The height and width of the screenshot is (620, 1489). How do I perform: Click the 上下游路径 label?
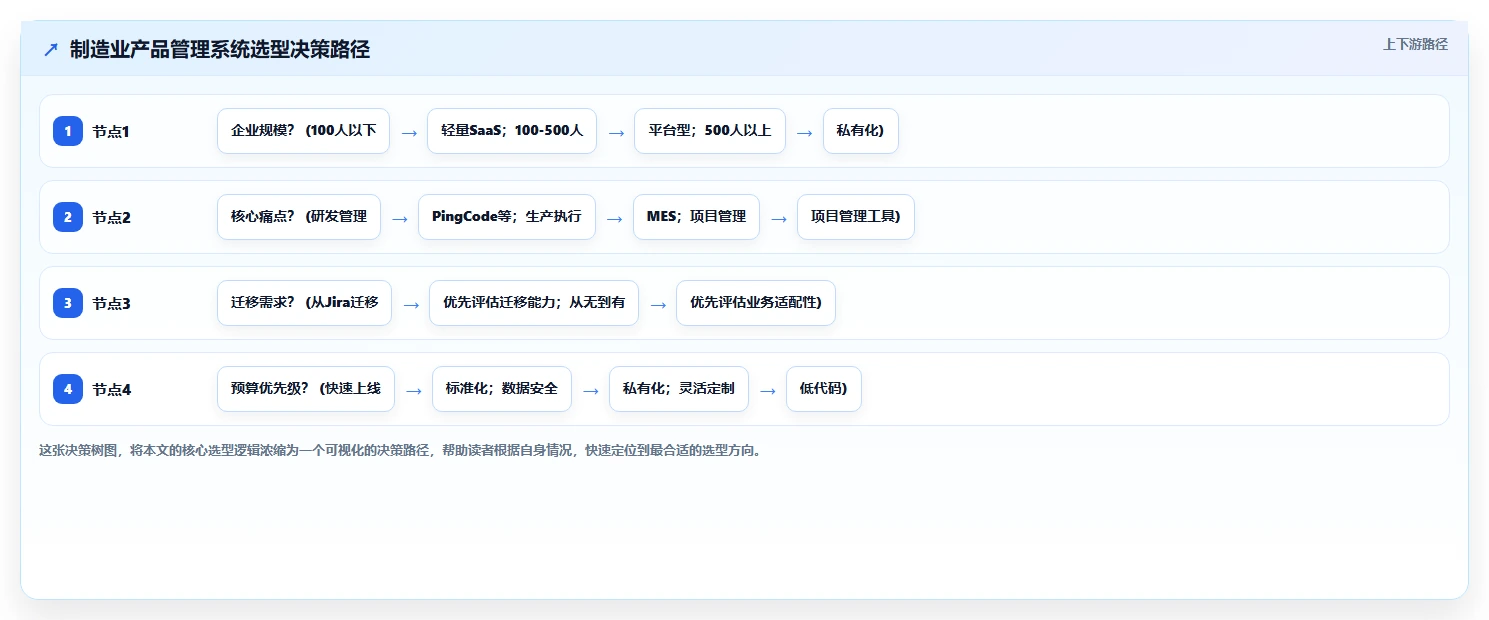[1415, 44]
